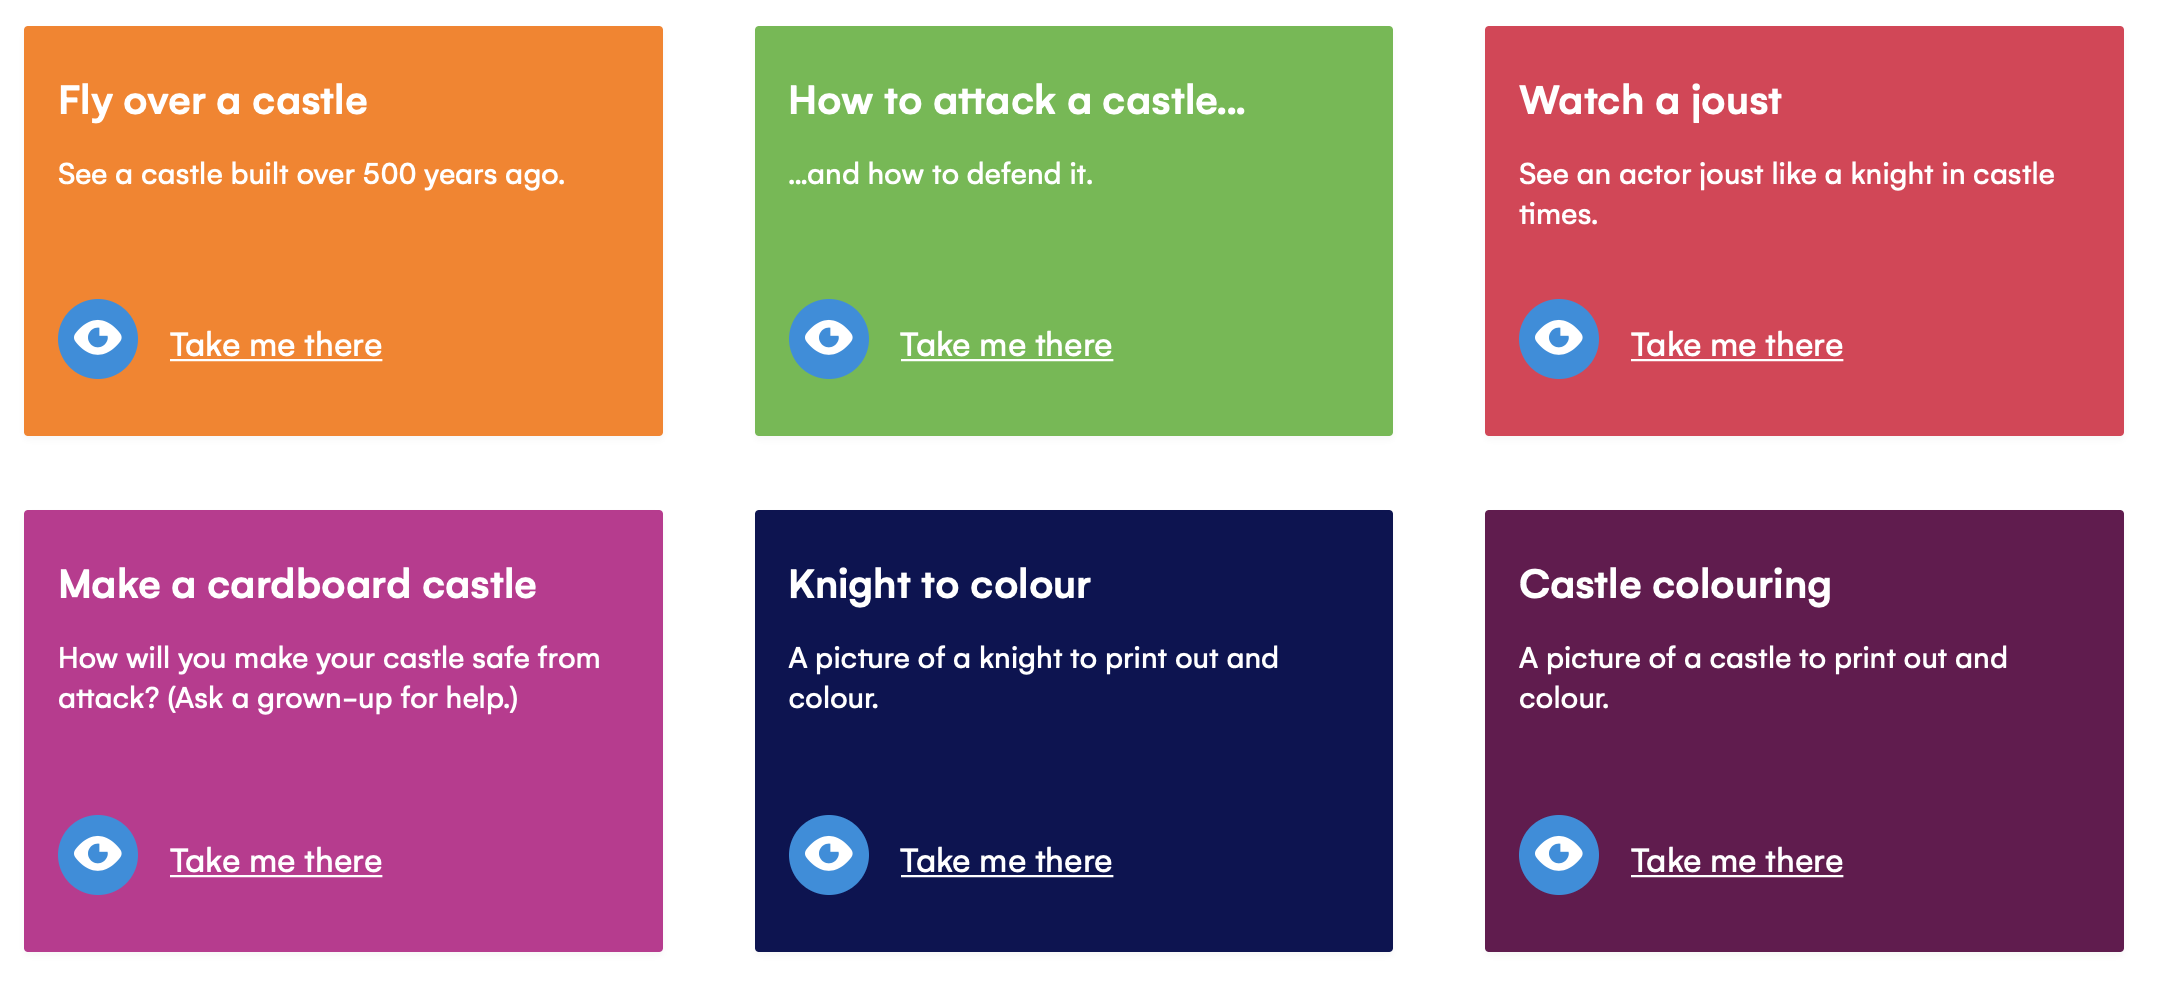Click eye icon in Fly over a castle card
2158x982 pixels.
pos(98,339)
